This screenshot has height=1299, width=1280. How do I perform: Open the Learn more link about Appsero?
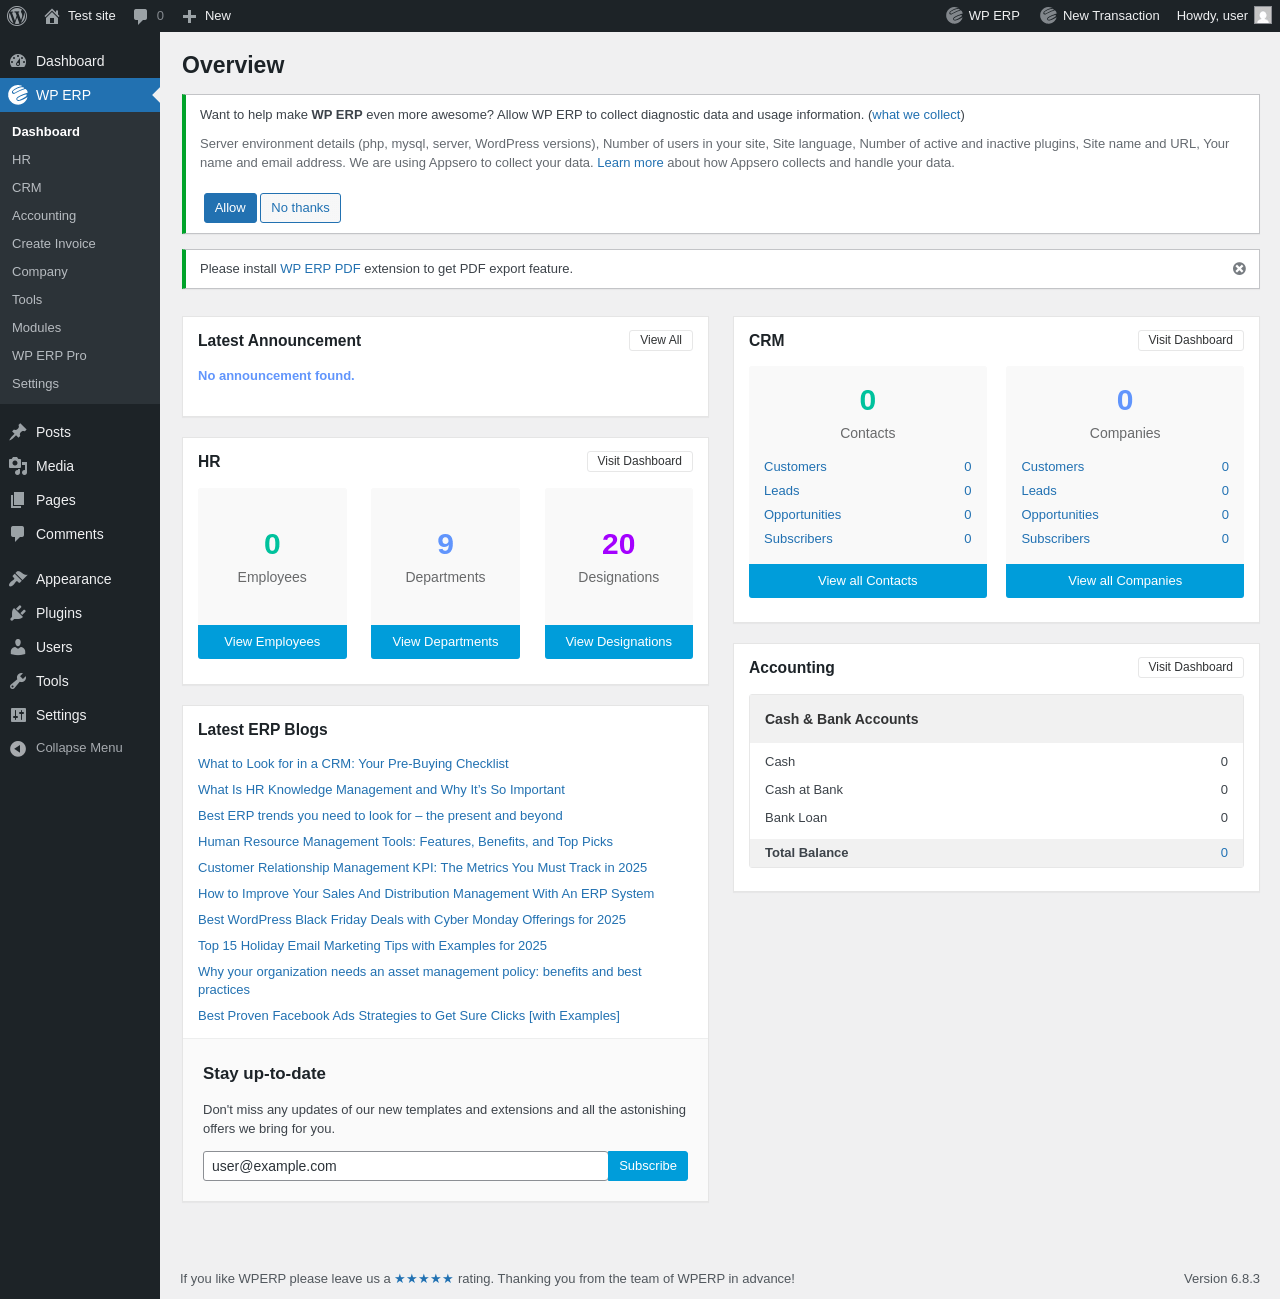click(630, 163)
